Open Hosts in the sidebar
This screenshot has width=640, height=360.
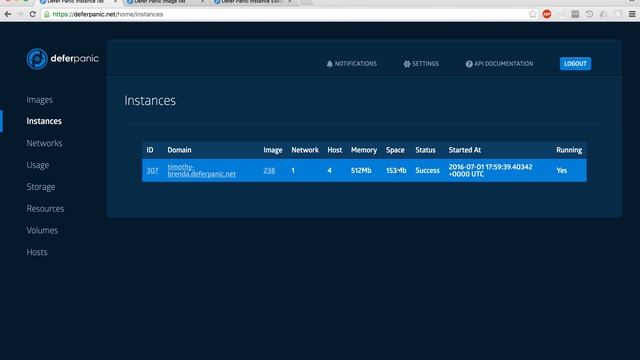(x=37, y=252)
